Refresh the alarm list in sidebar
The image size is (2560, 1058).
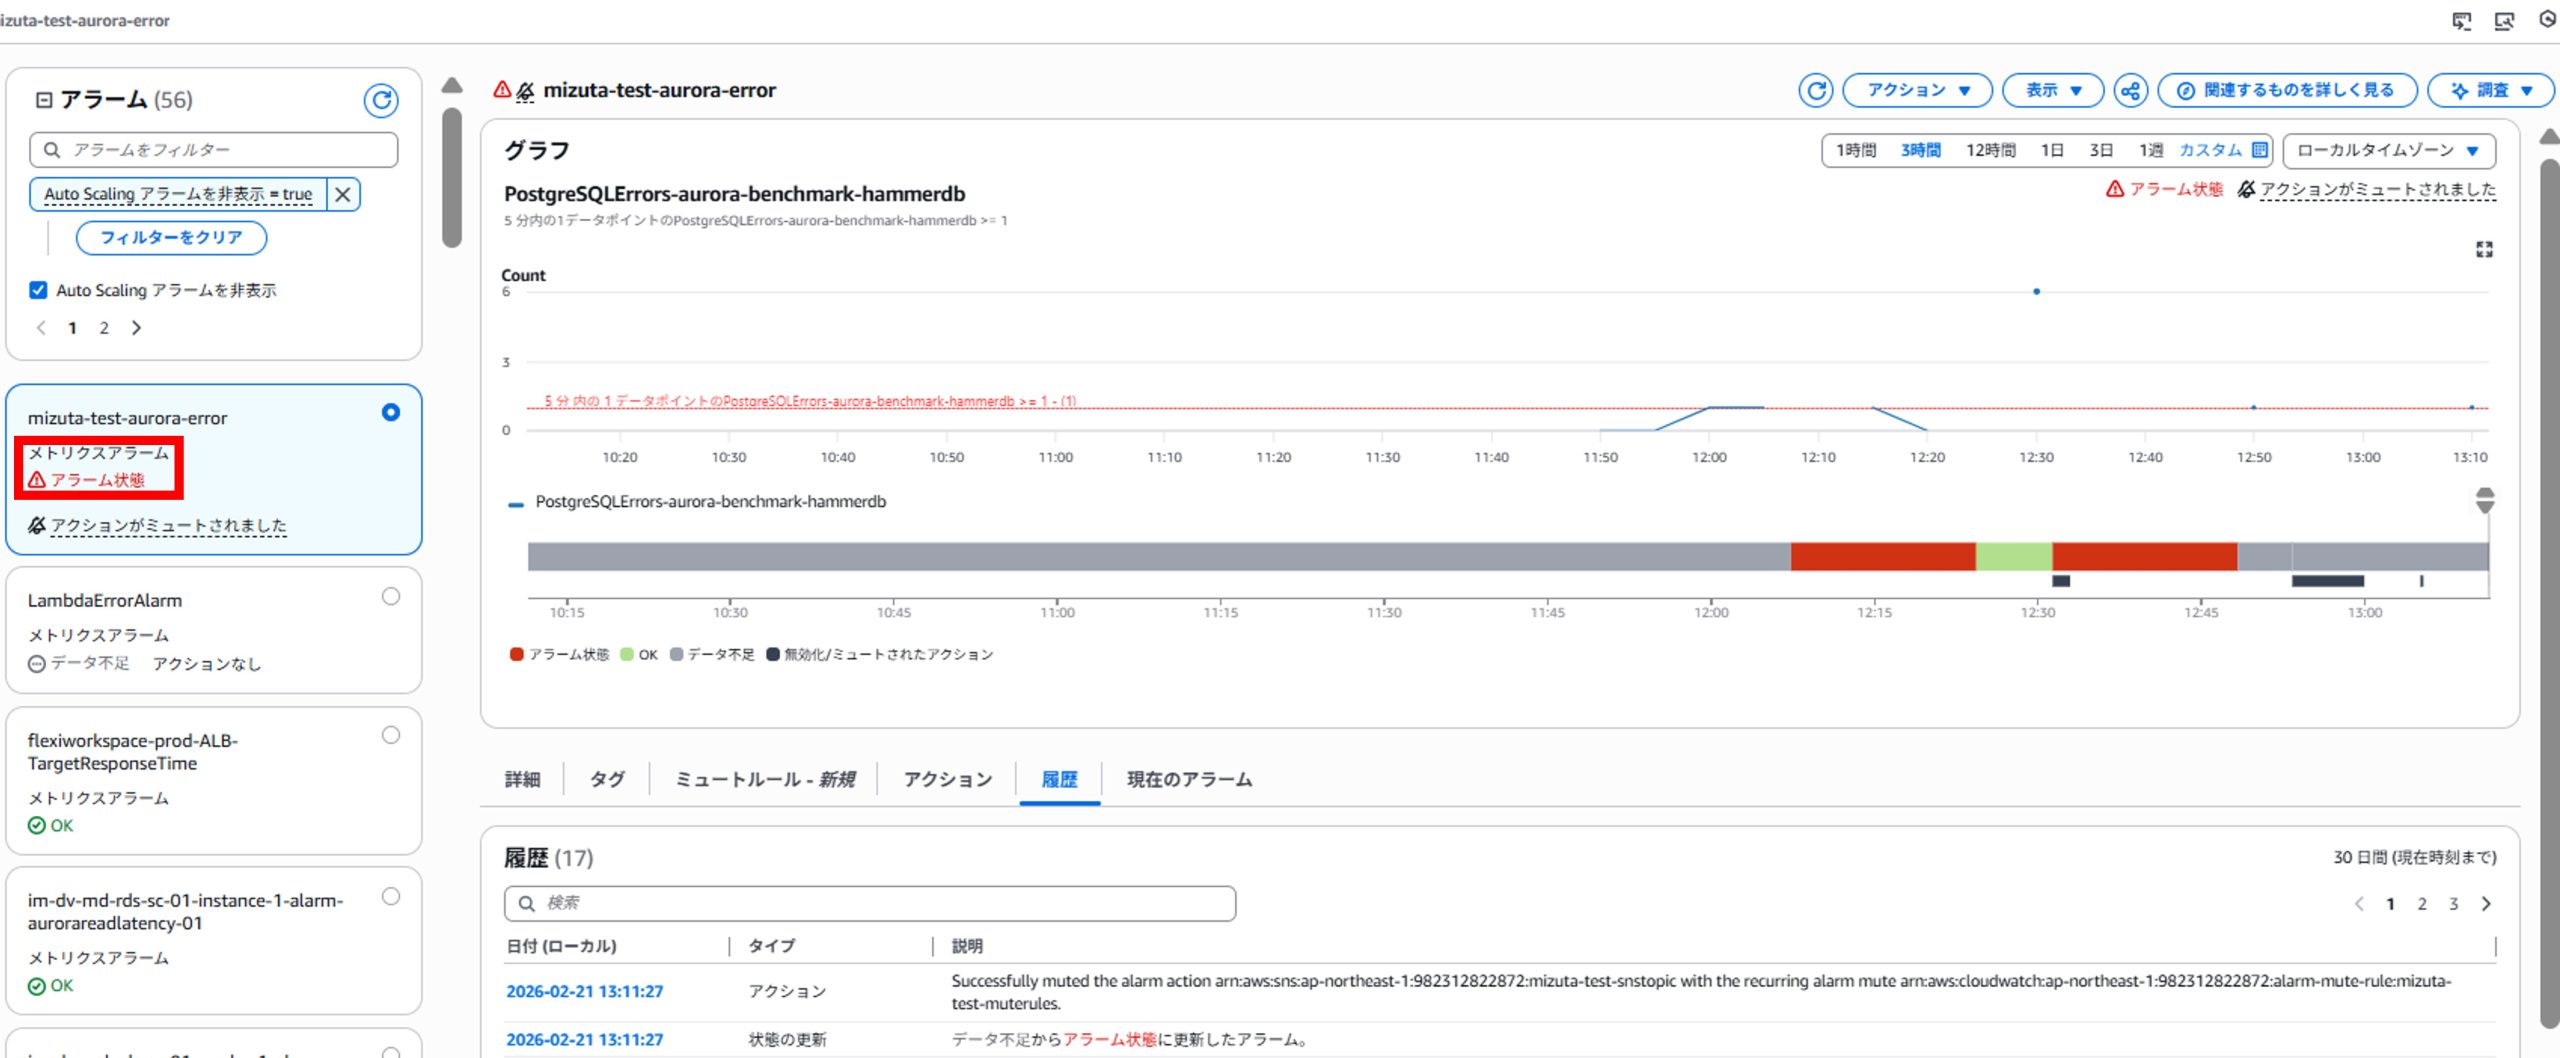click(380, 100)
